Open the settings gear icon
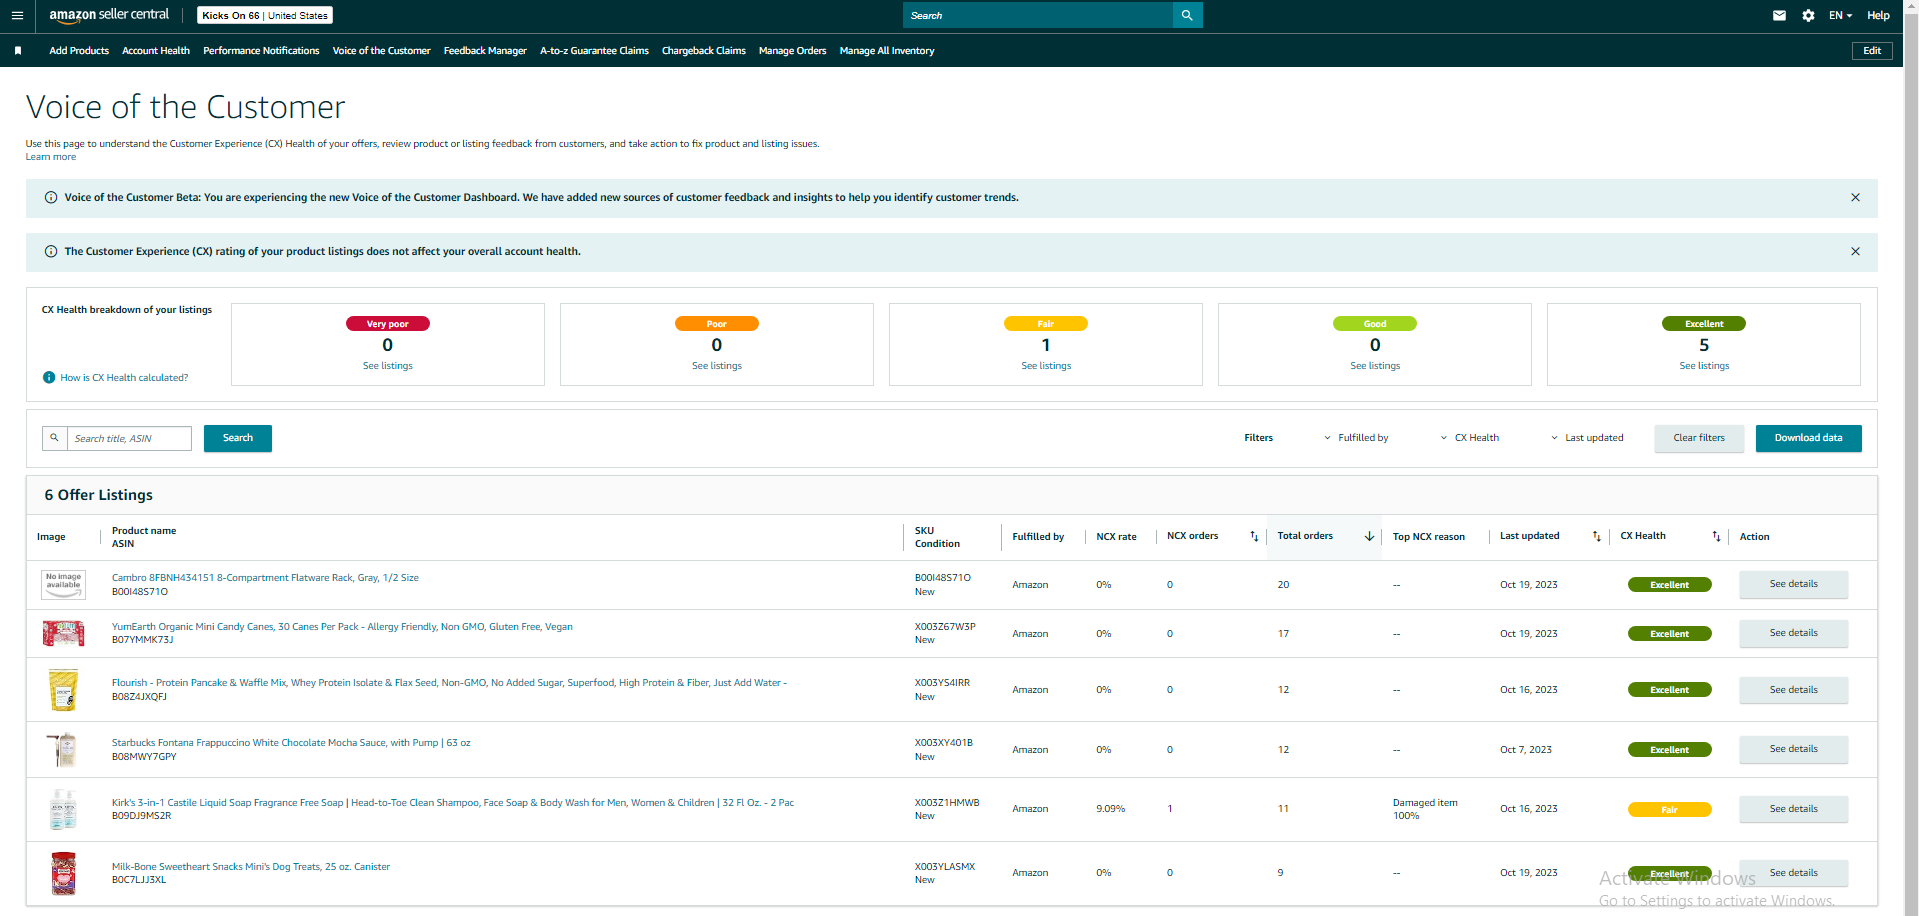Viewport: 1919px width, 916px height. coord(1808,15)
